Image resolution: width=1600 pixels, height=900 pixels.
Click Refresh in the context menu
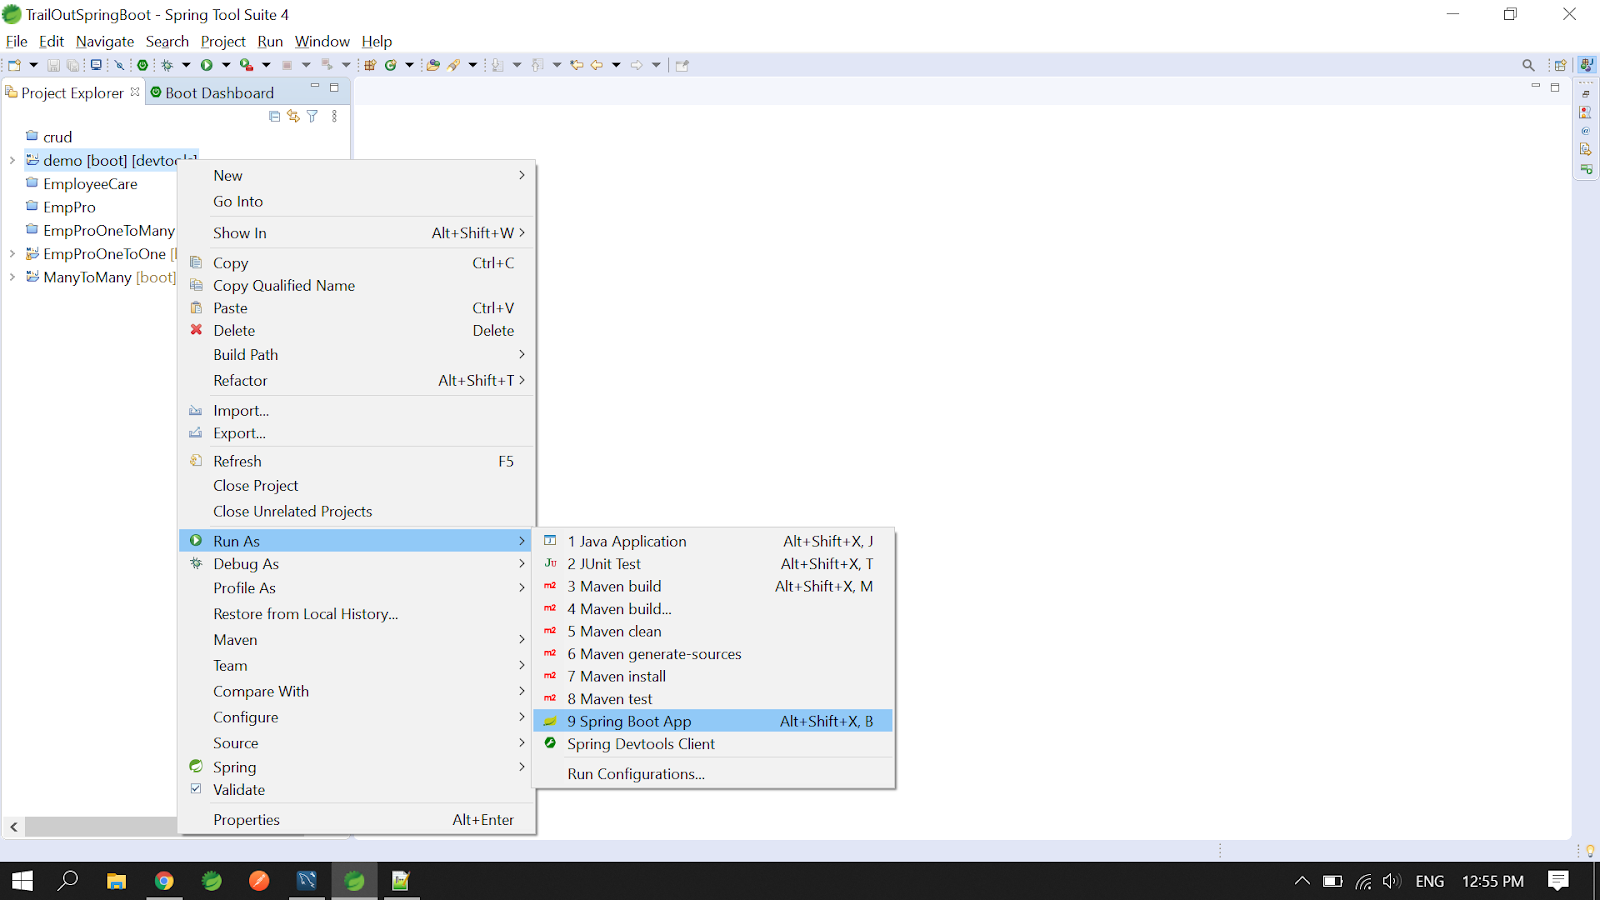(357, 461)
